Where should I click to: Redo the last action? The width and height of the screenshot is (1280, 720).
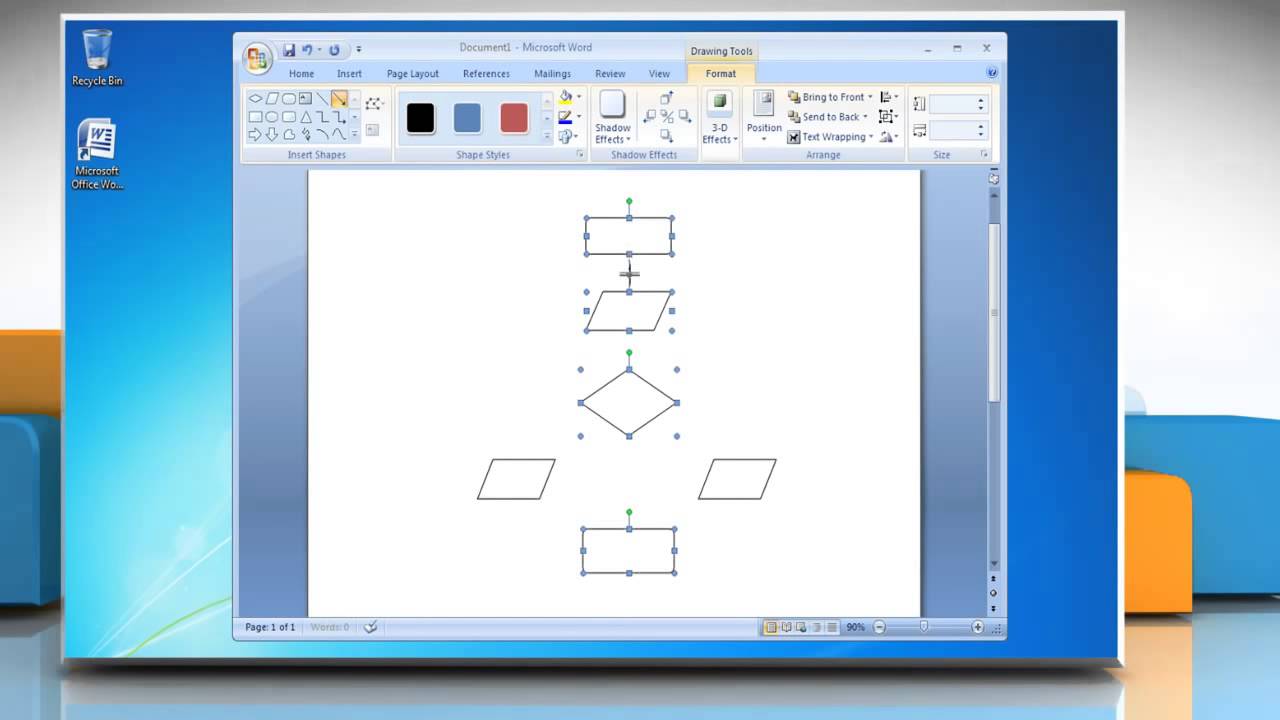334,50
